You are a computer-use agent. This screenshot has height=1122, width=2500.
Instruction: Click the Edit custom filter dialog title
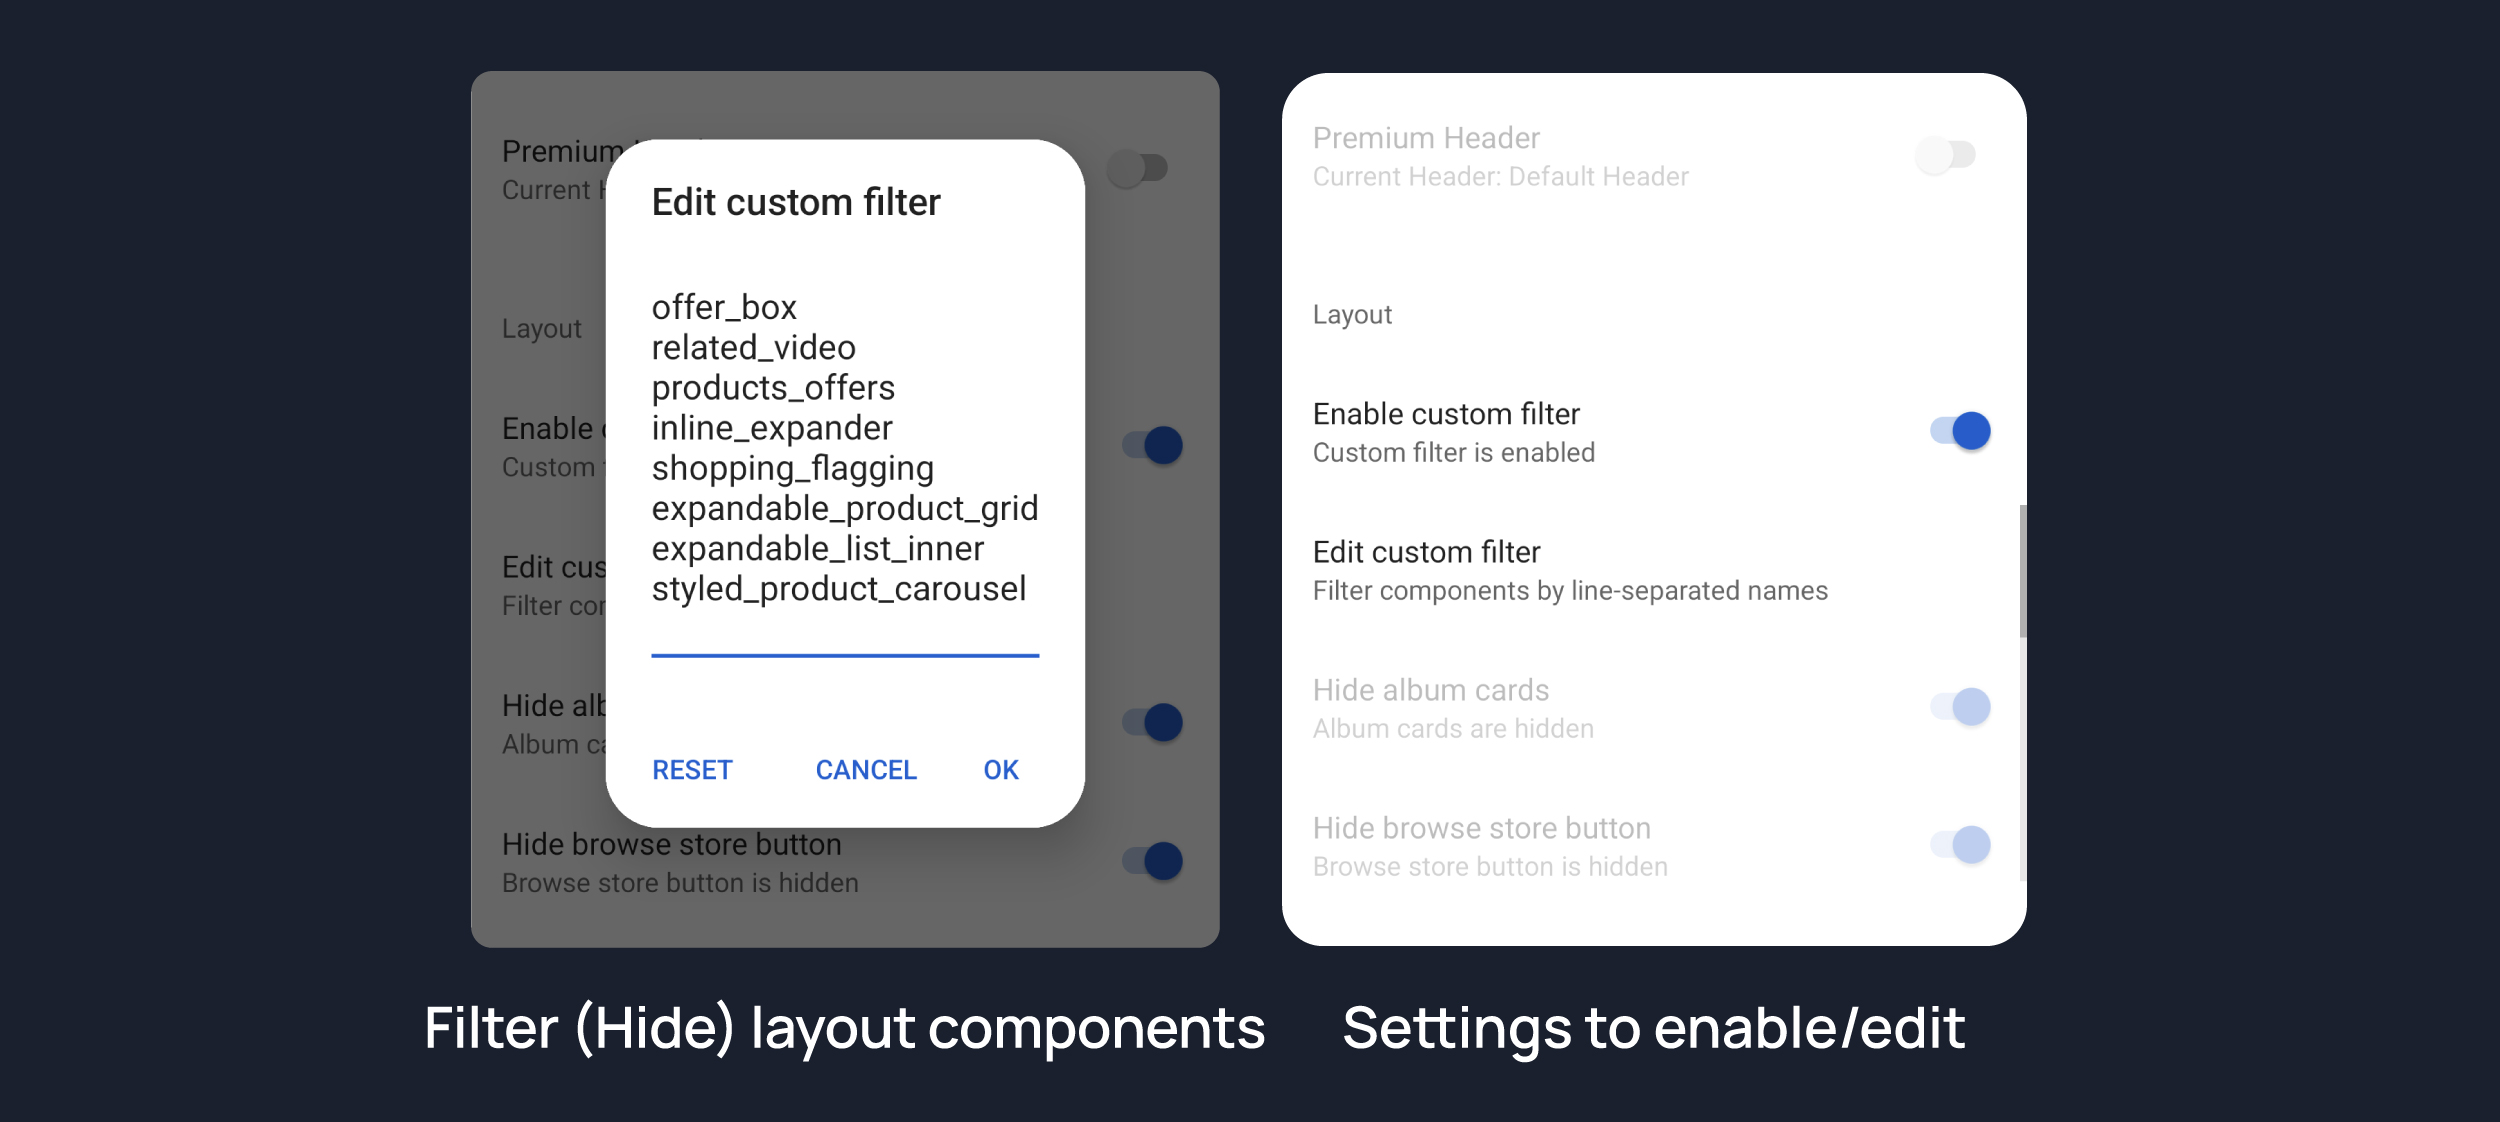(x=796, y=203)
